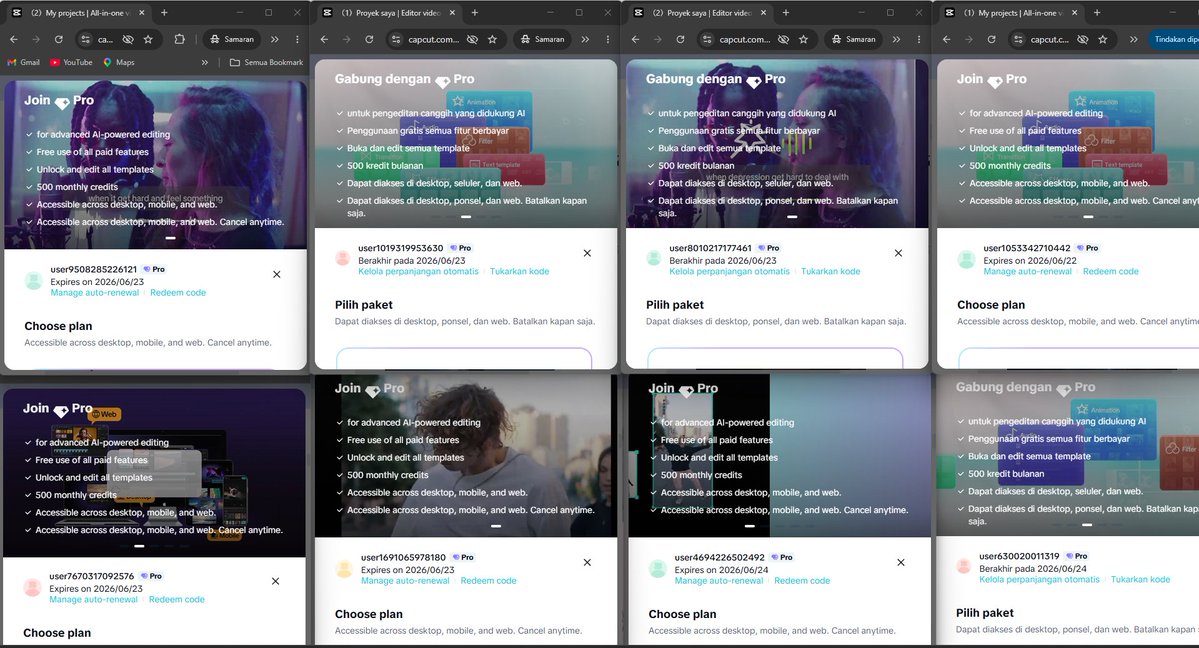The width and height of the screenshot is (1199, 648).
Task: Bookmark the page in (1) Proyek saya window
Action: coord(492,39)
